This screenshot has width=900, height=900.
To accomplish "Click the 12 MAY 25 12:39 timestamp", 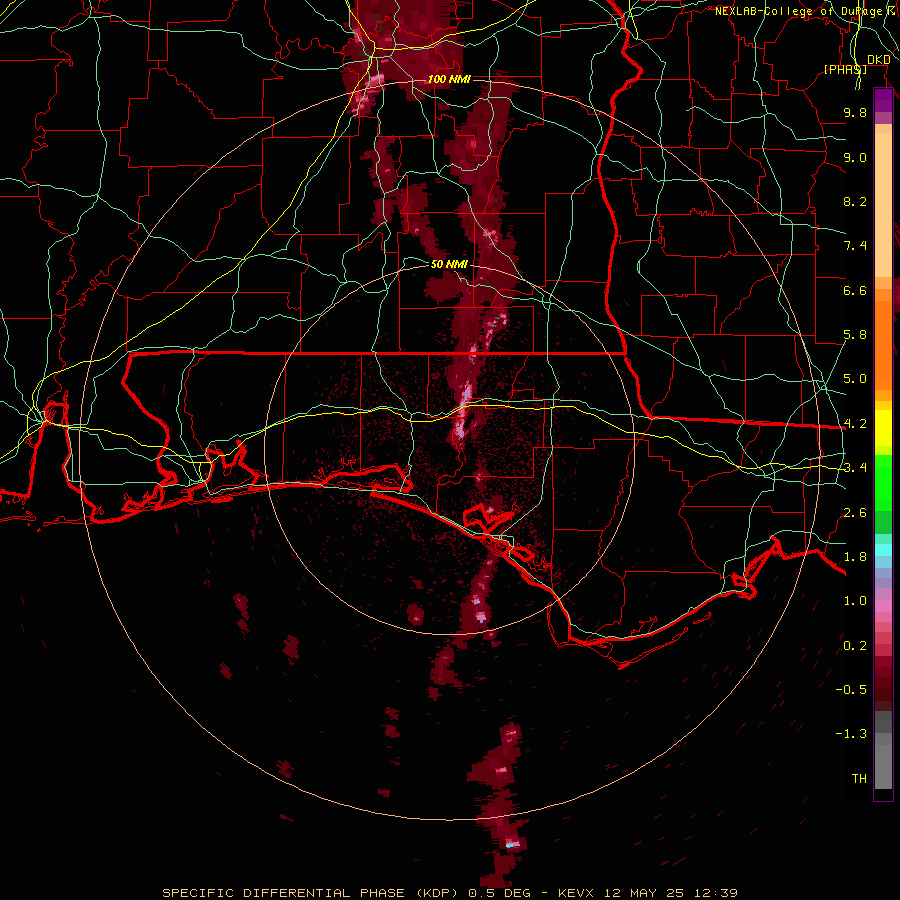I will point(670,893).
